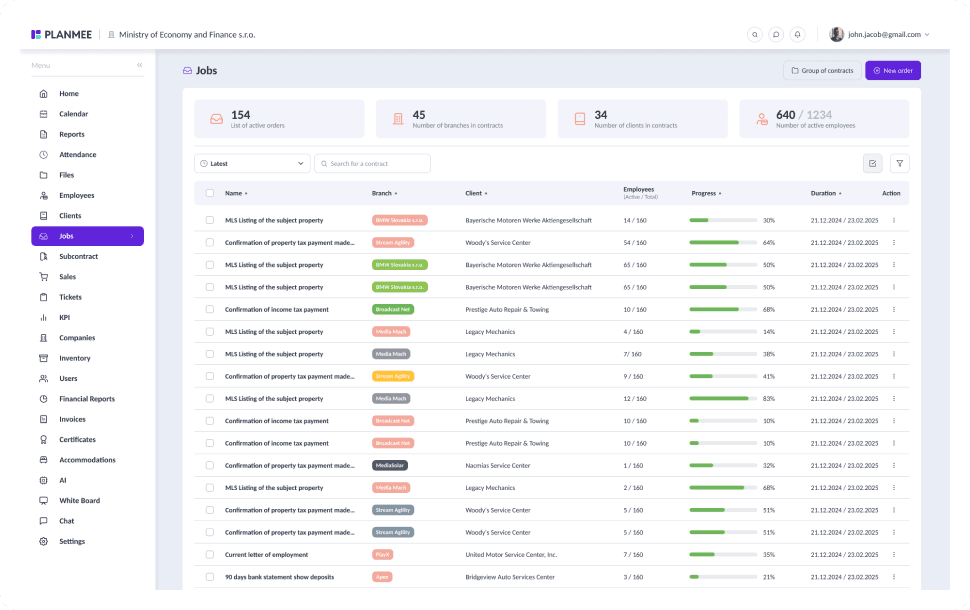The width and height of the screenshot is (970, 610).
Task: Click the Group of contracts button
Action: tap(822, 71)
